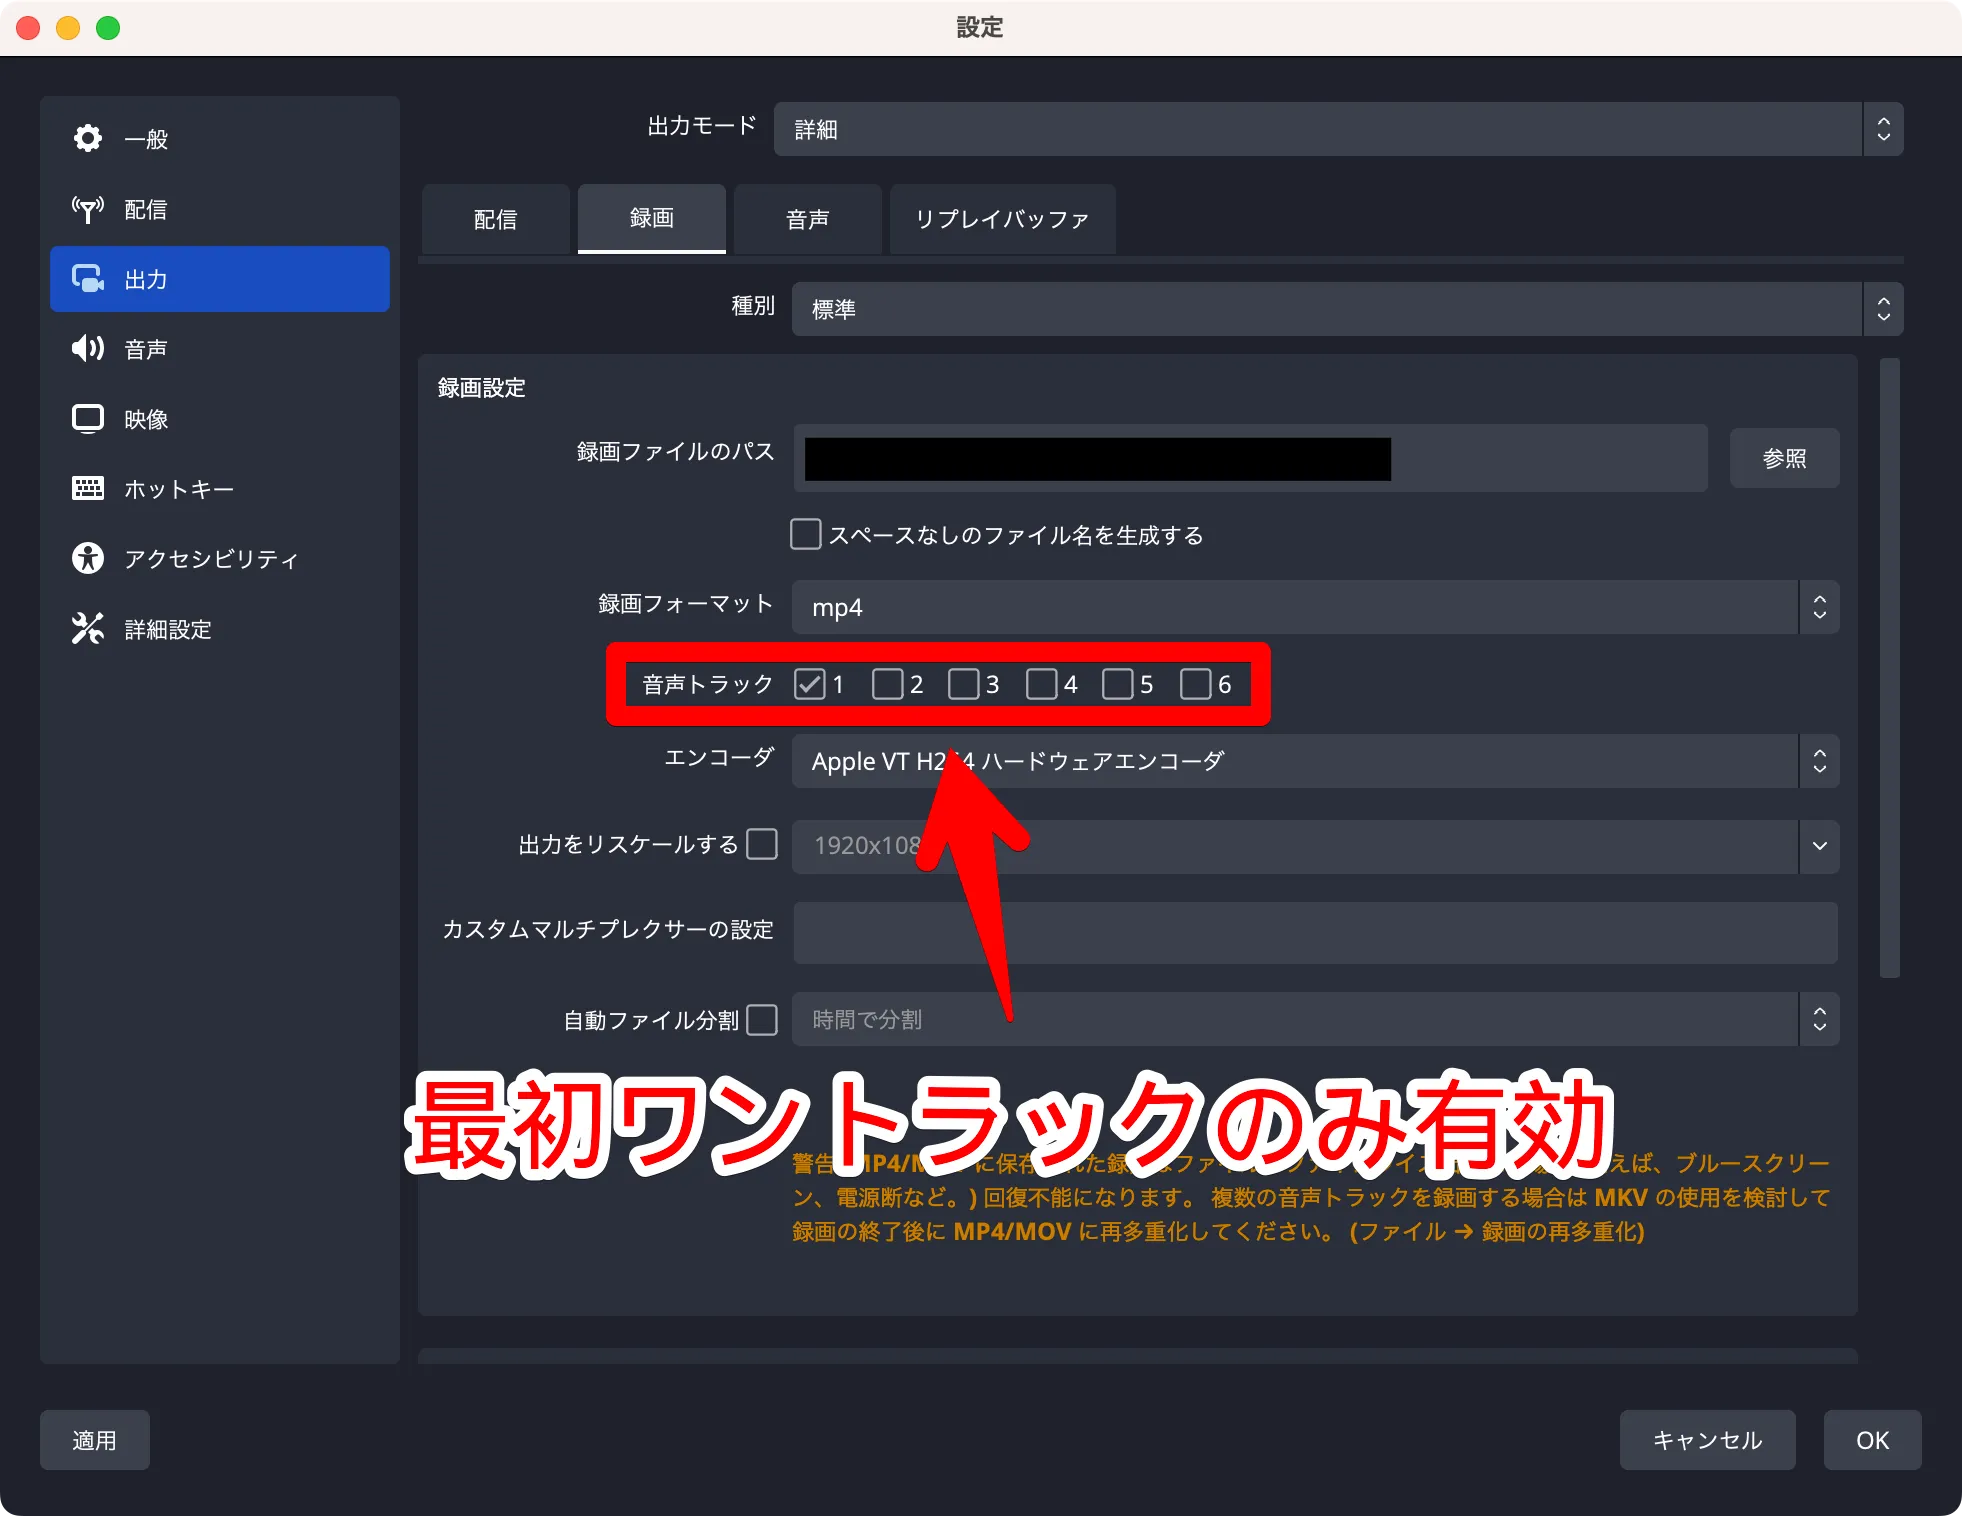Switch to the リプレイバッファ tab
Viewport: 1962px width, 1516px height.
click(1002, 219)
